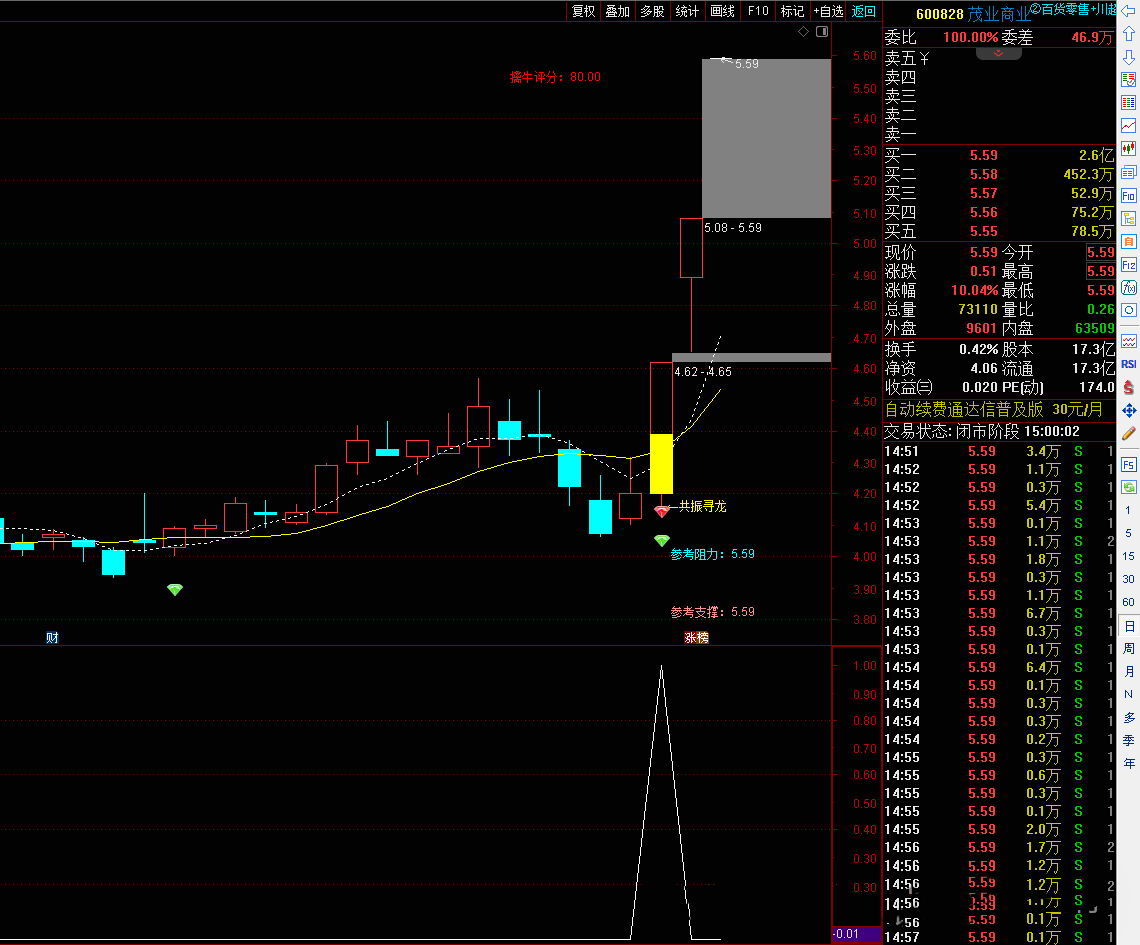Click the blue four-way move arrows icon
This screenshot has height=945, width=1140.
click(1129, 410)
